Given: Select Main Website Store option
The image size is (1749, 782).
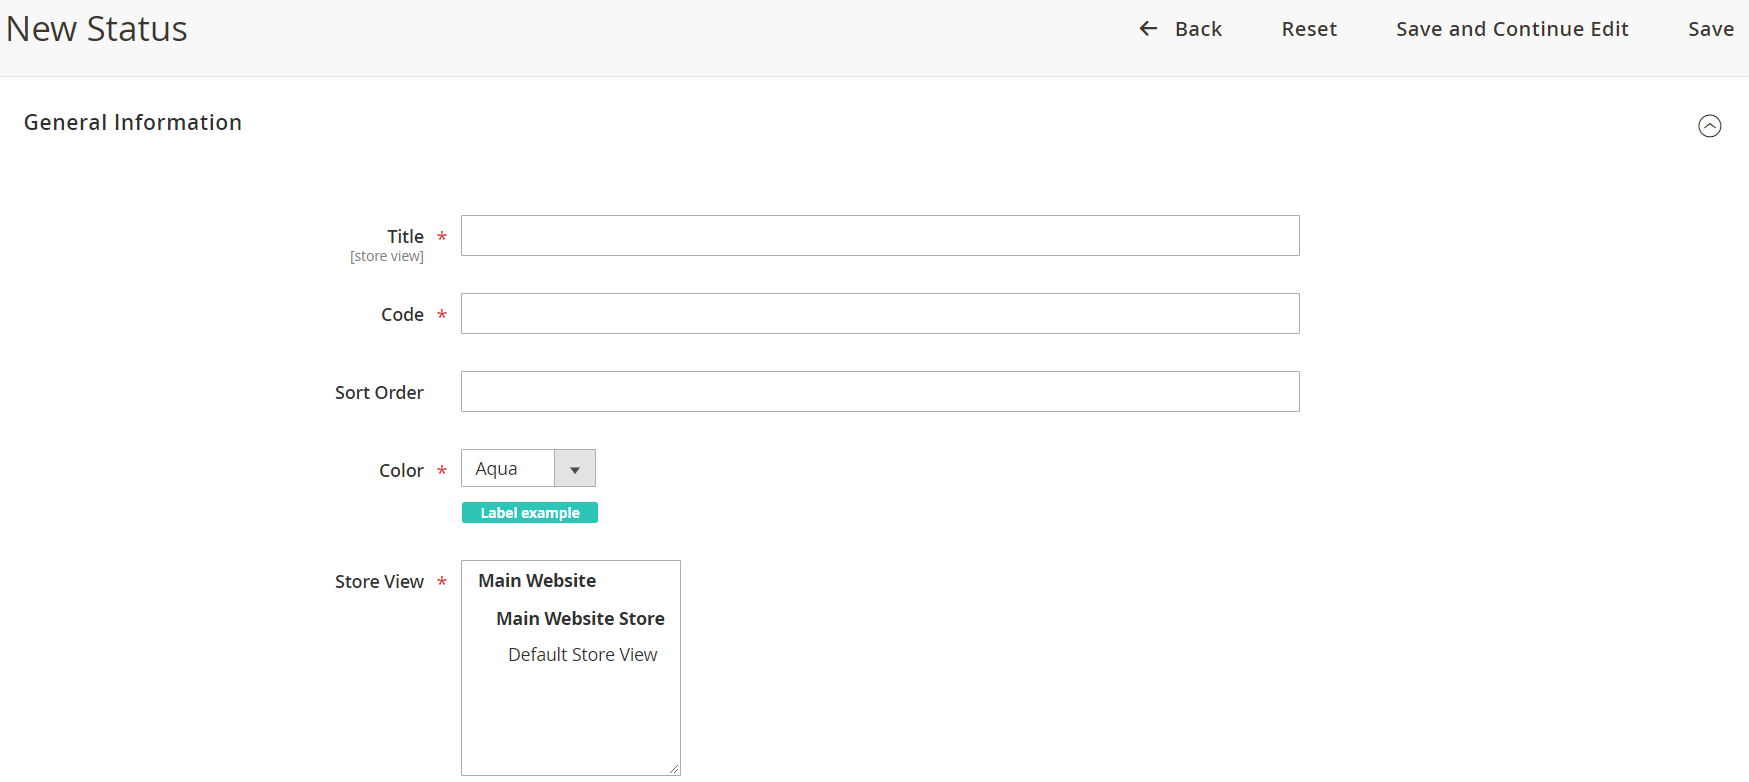Looking at the screenshot, I should pyautogui.click(x=580, y=619).
